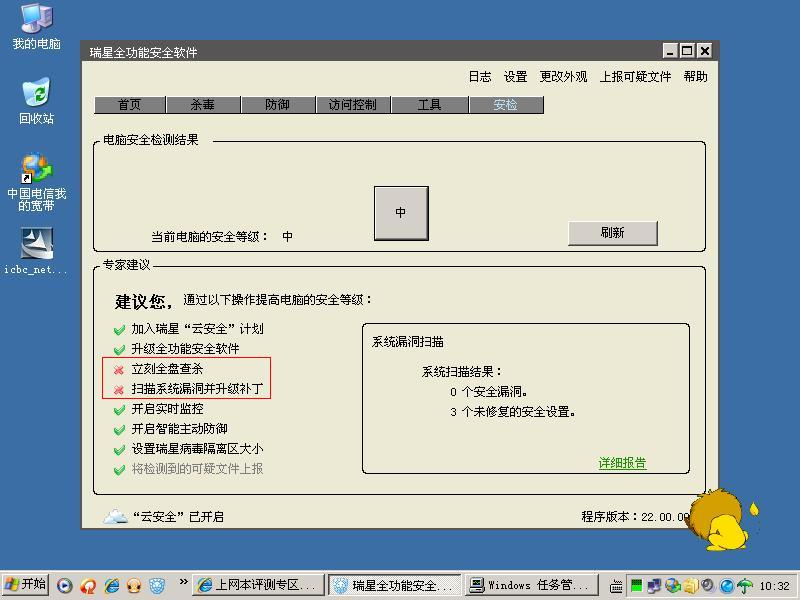Open the 上报可疑文件 menu
Image resolution: width=800 pixels, height=600 pixels.
pyautogui.click(x=635, y=77)
